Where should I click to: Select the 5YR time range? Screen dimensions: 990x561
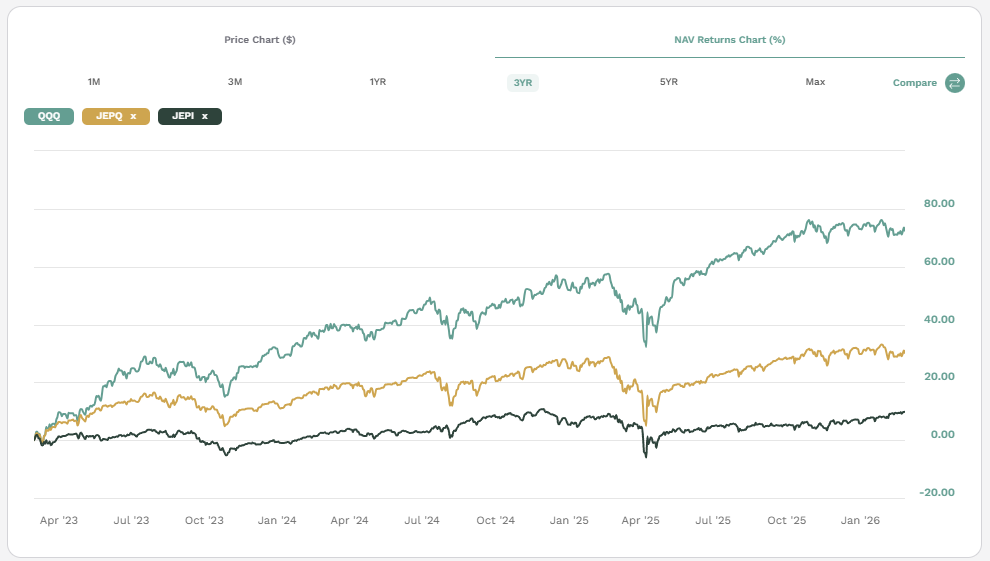click(669, 82)
